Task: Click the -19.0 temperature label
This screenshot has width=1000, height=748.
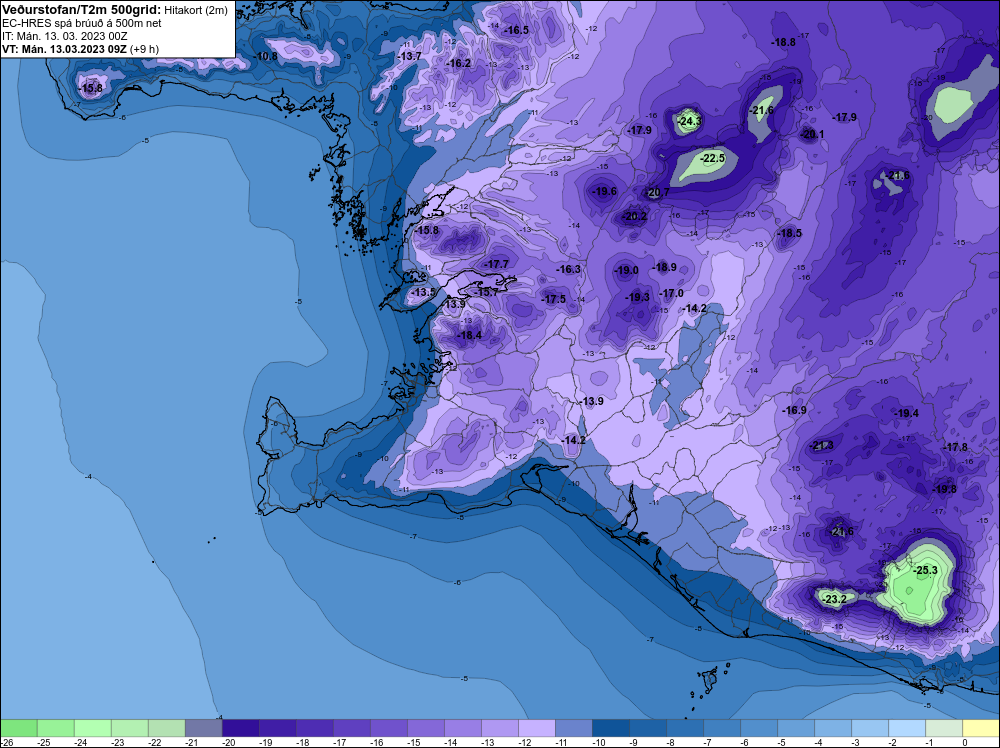Action: coord(626,270)
